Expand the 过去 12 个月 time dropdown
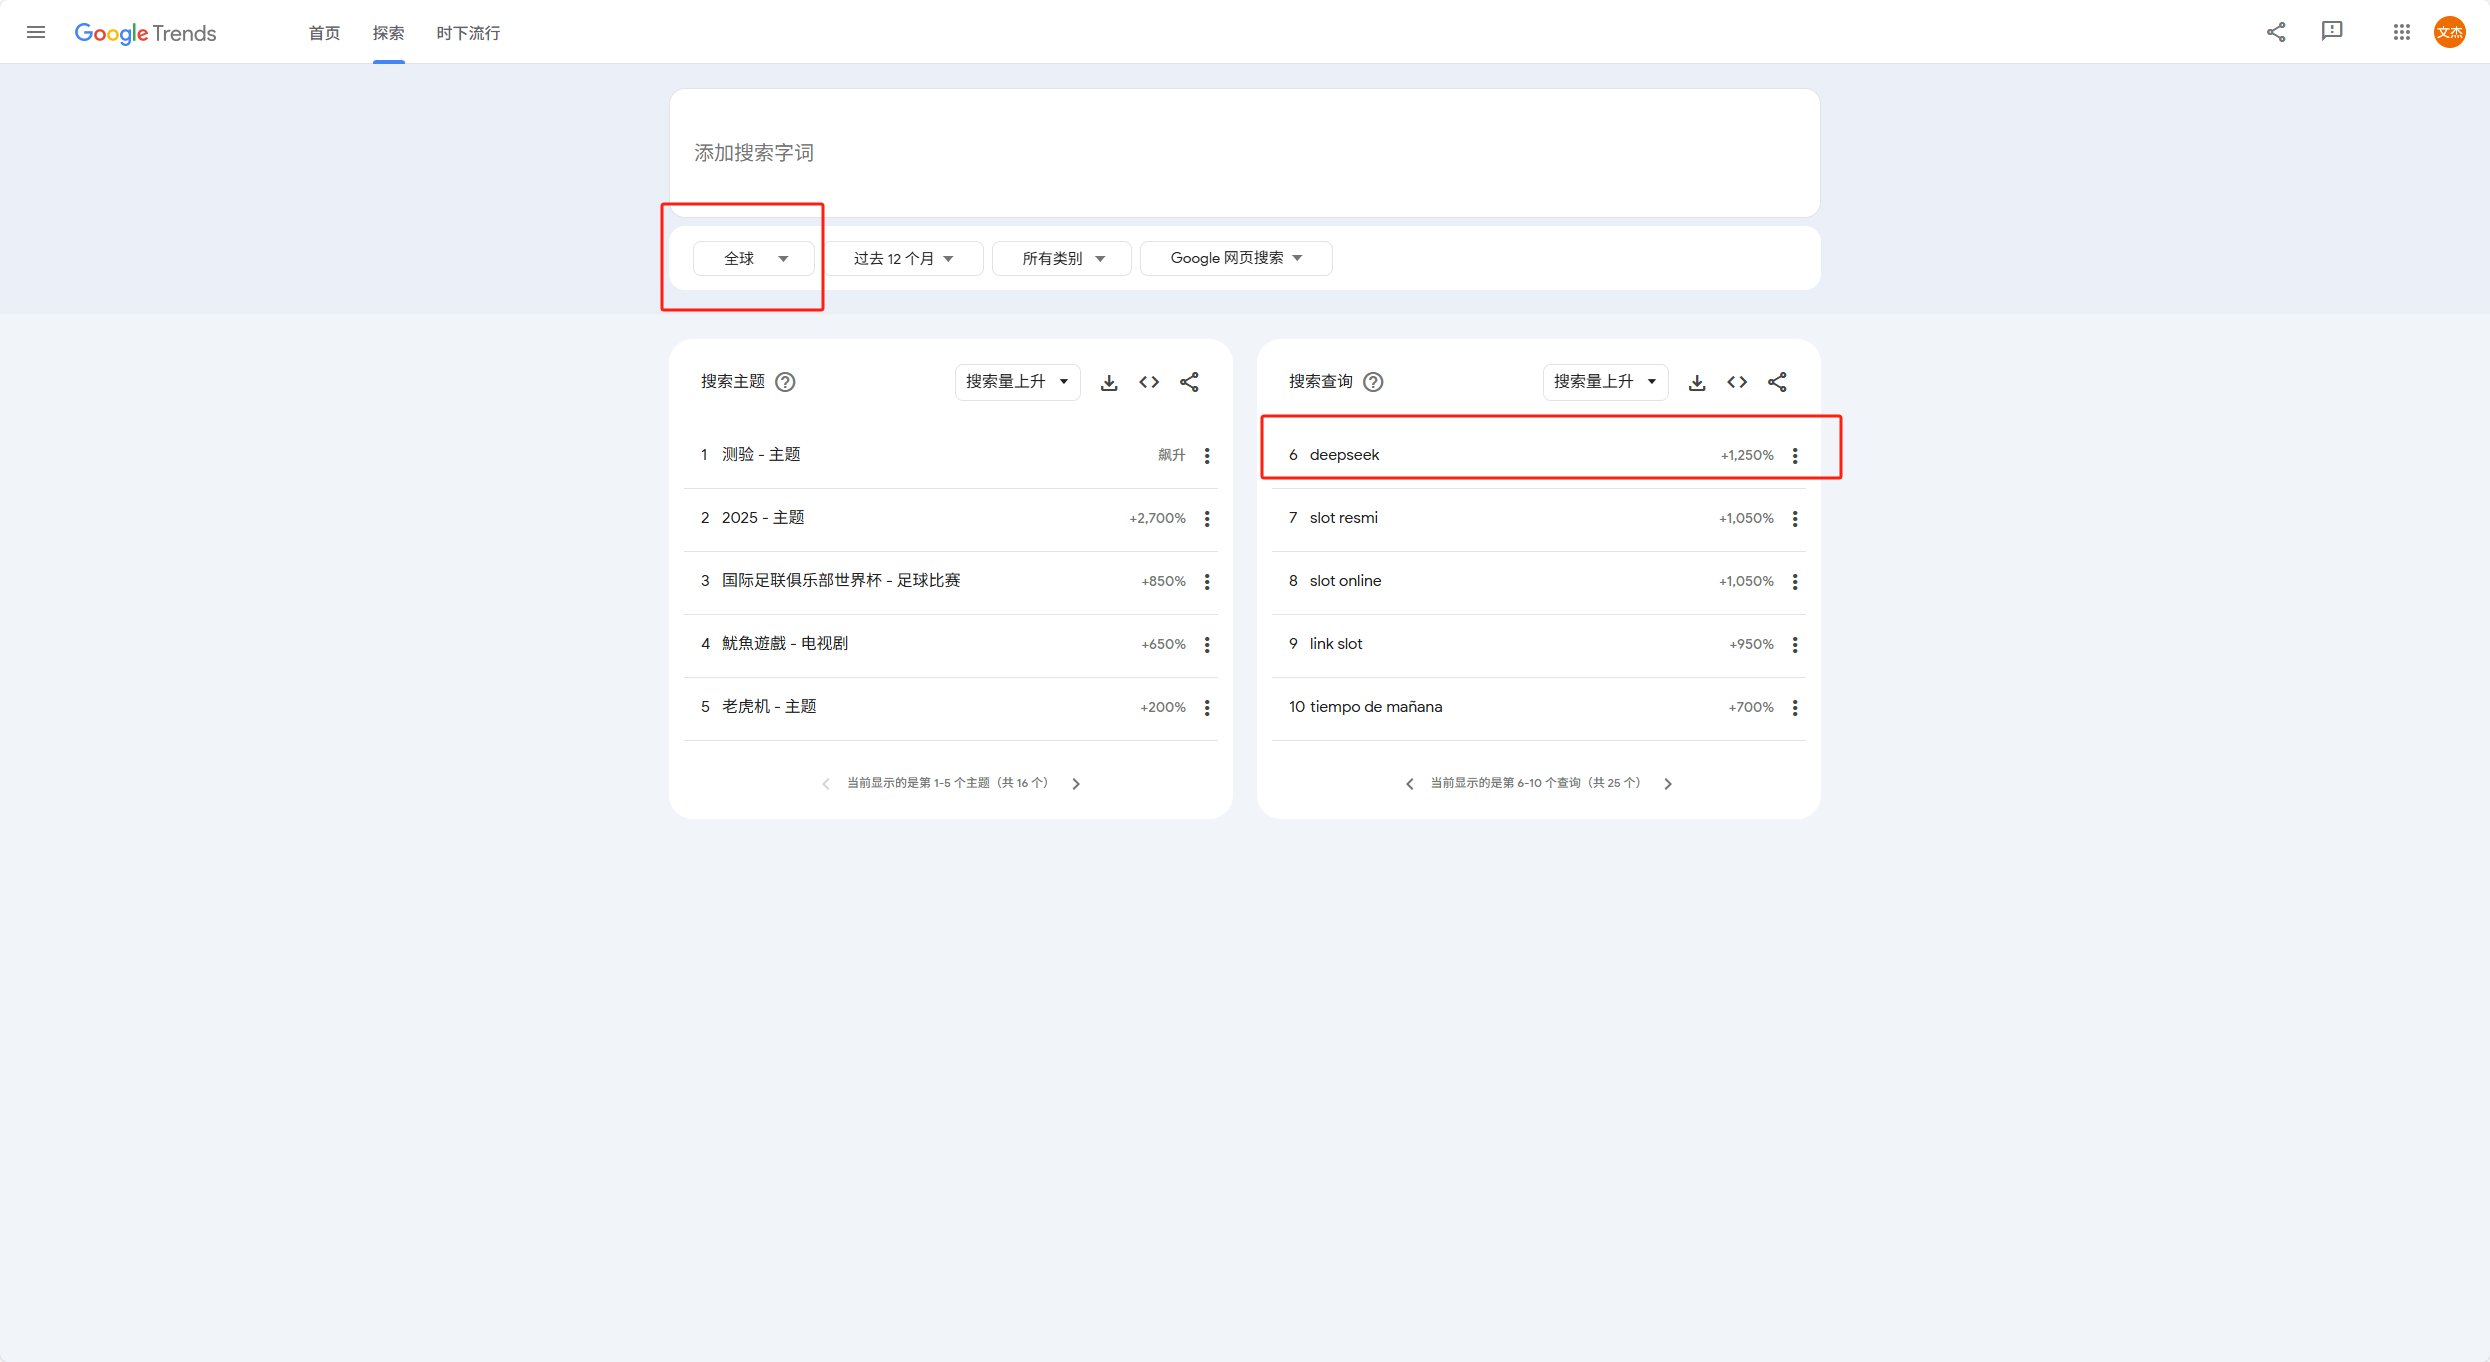2490x1362 pixels. pos(903,258)
